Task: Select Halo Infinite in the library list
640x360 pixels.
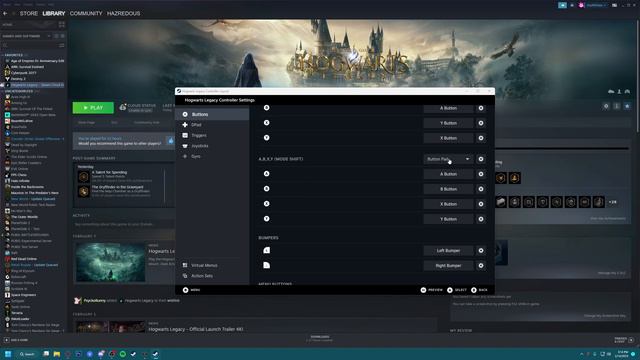Action: click(20, 181)
